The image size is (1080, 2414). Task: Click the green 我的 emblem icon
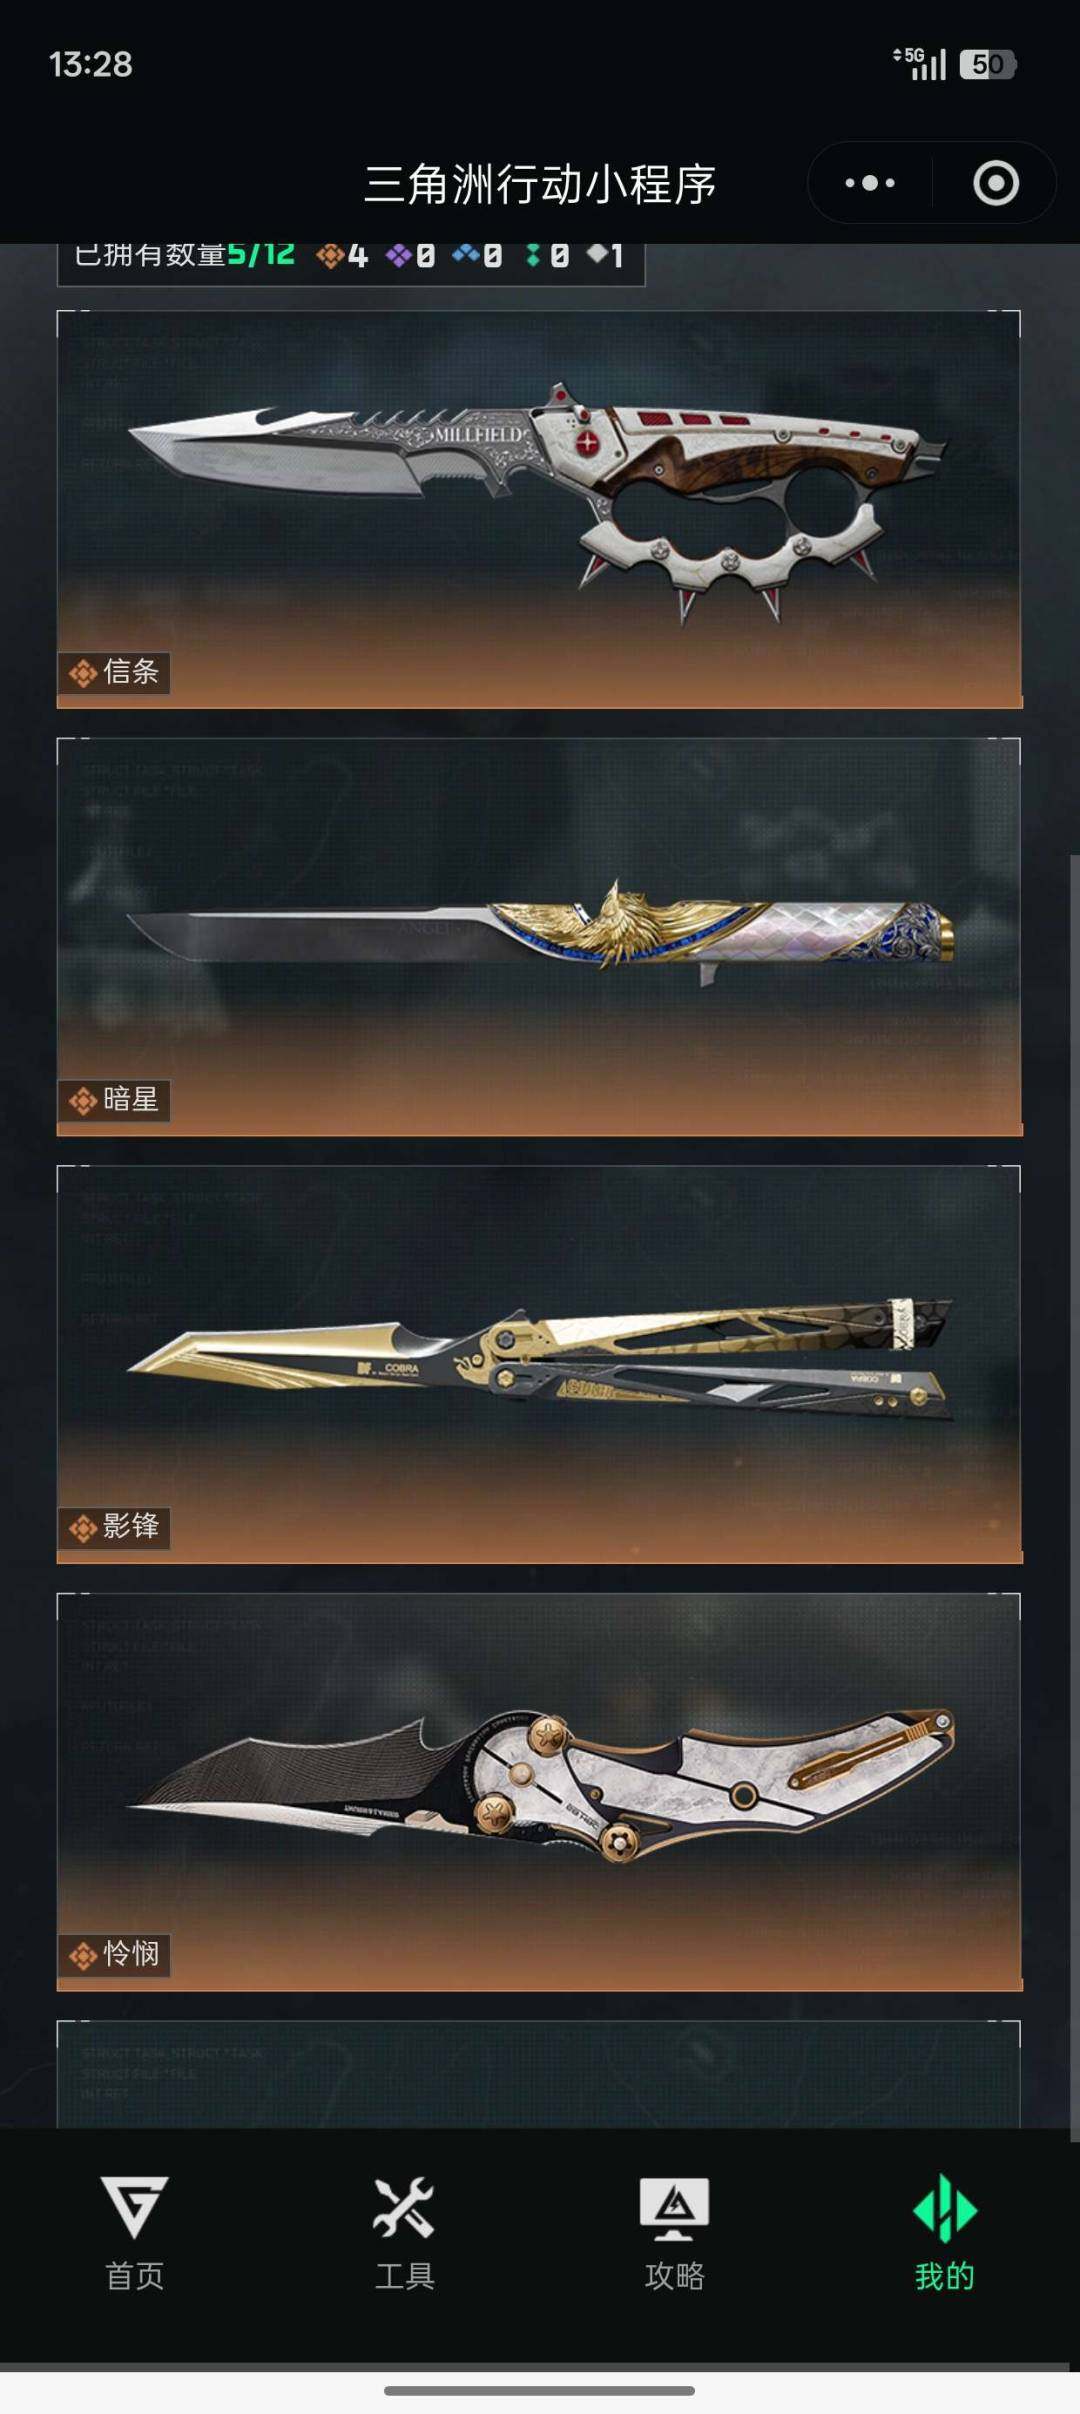click(x=944, y=2208)
